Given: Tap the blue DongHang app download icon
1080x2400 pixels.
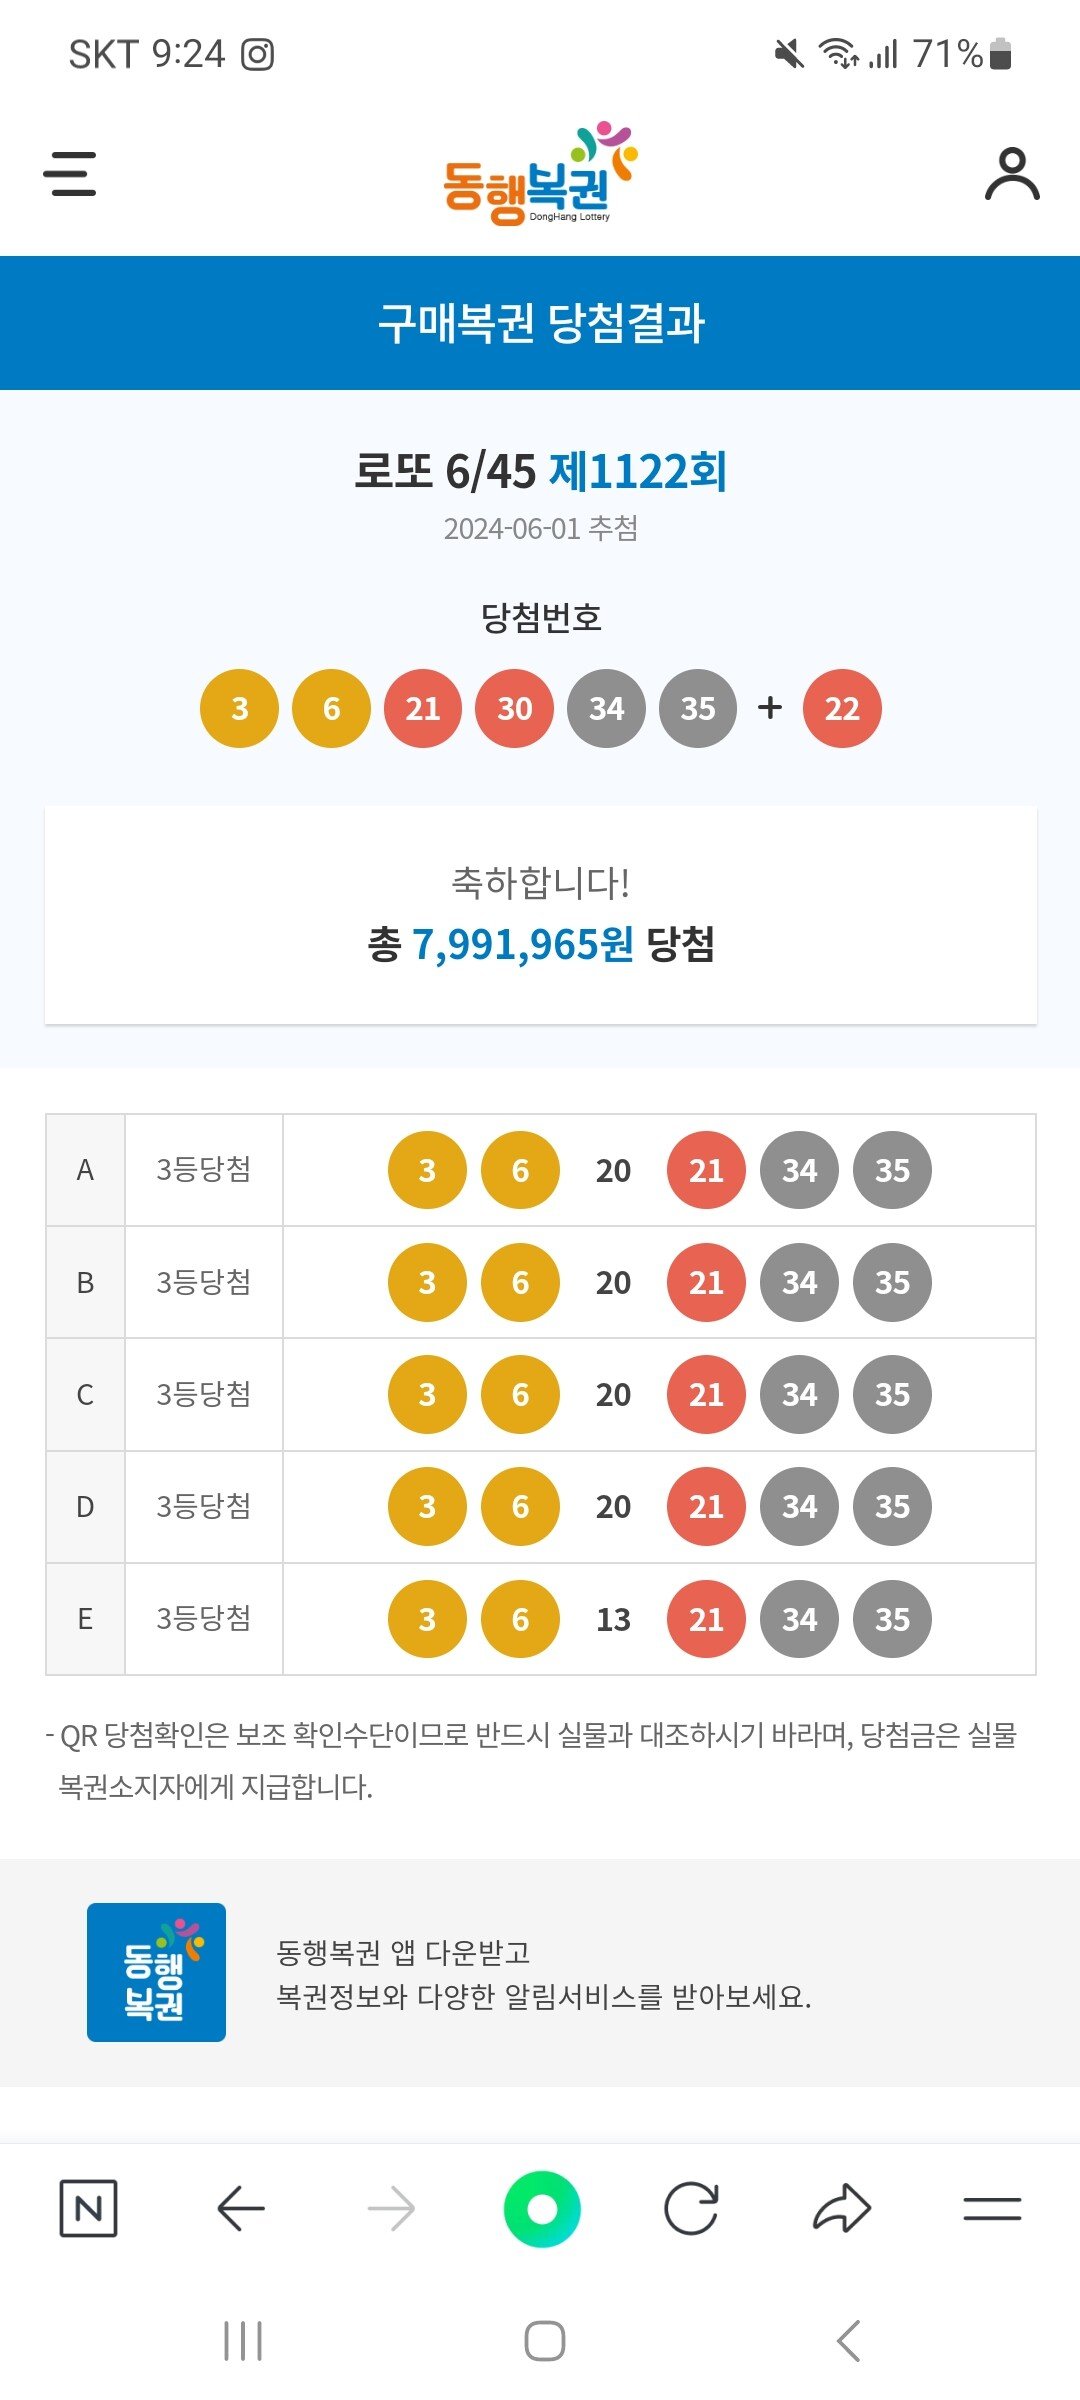Looking at the screenshot, I should 156,1972.
